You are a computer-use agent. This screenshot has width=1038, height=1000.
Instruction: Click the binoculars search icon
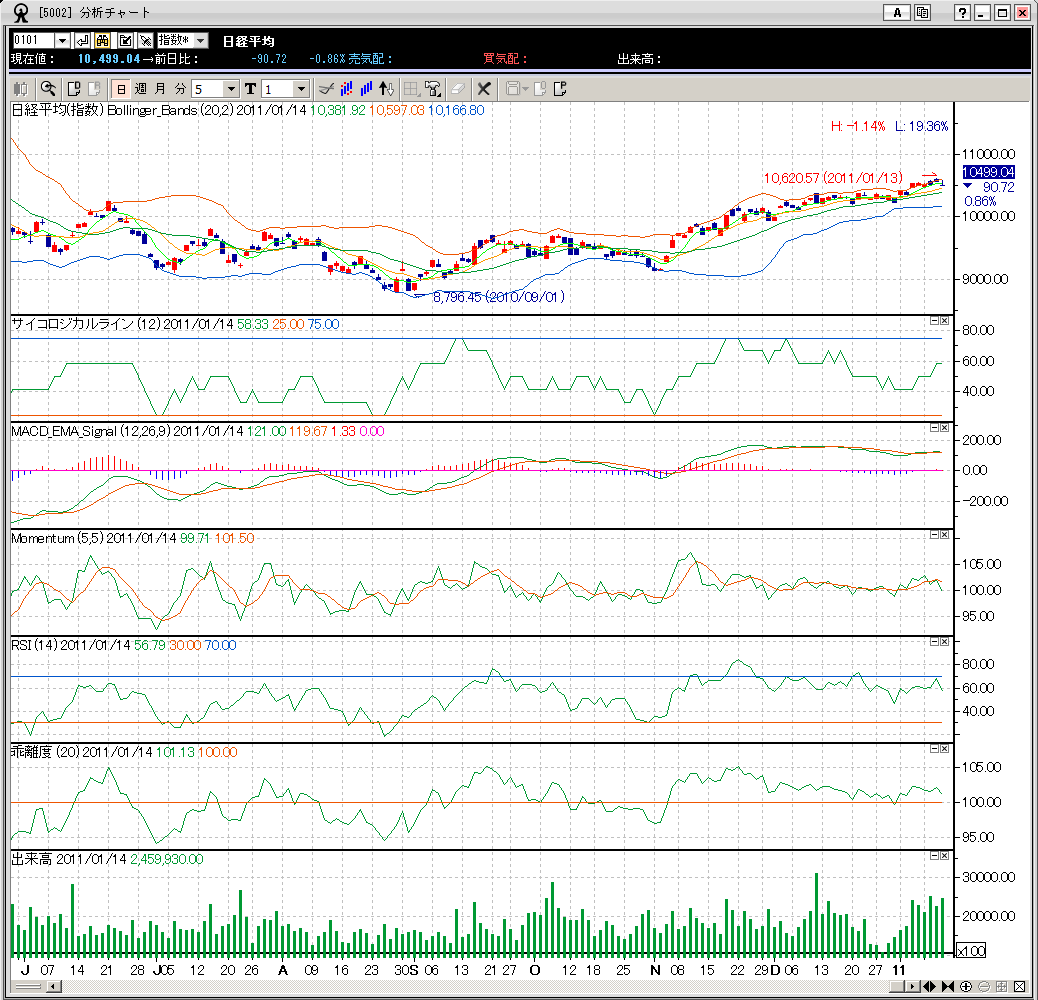coord(103,40)
